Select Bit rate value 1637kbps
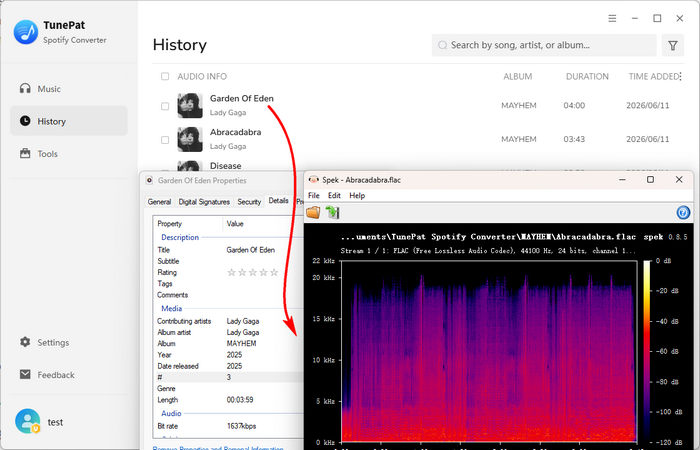Viewport: 700px width, 450px height. coord(241,426)
